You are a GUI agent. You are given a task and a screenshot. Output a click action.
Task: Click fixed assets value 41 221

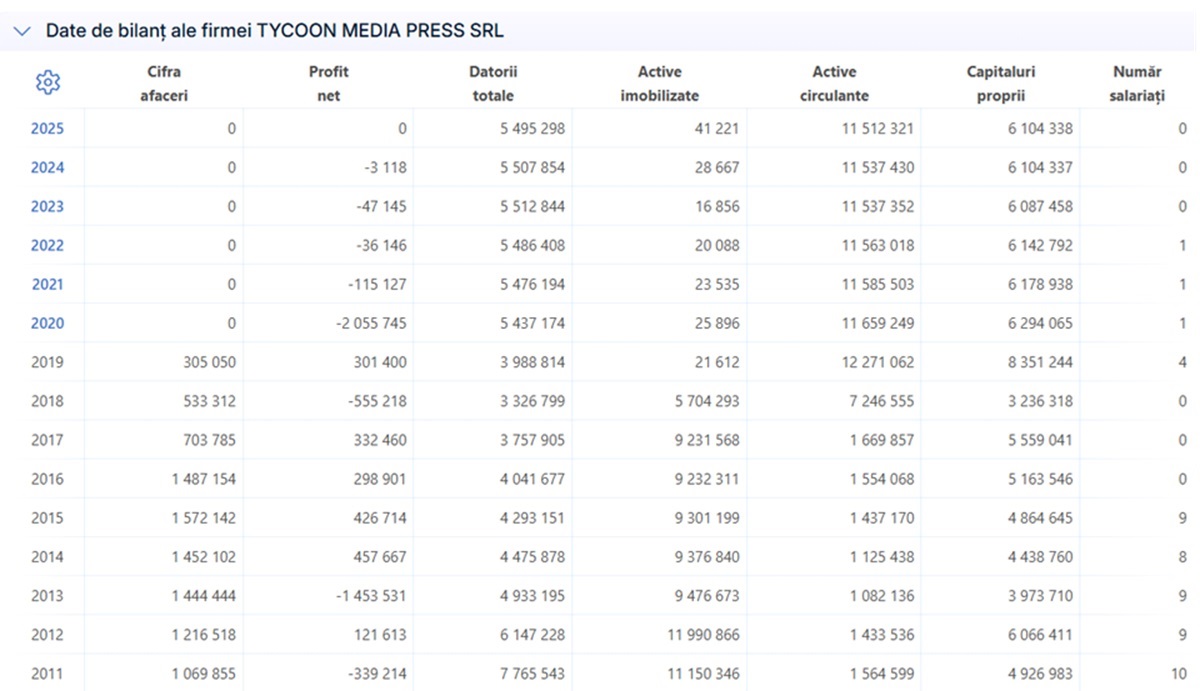pyautogui.click(x=716, y=128)
